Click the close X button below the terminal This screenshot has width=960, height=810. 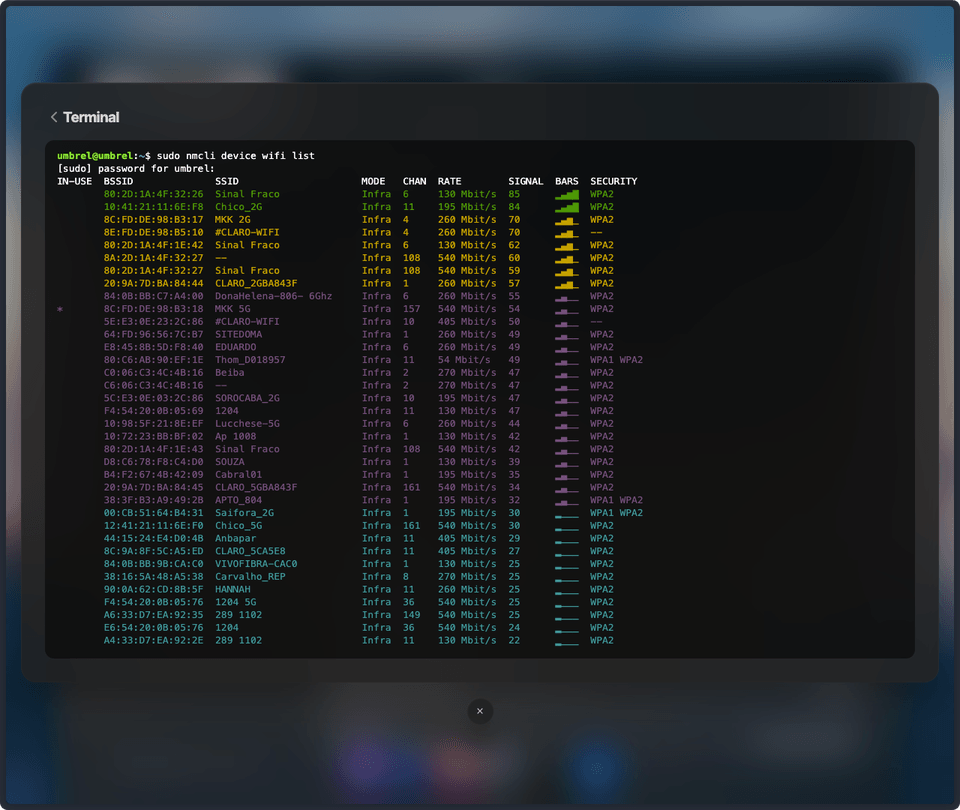pos(480,711)
